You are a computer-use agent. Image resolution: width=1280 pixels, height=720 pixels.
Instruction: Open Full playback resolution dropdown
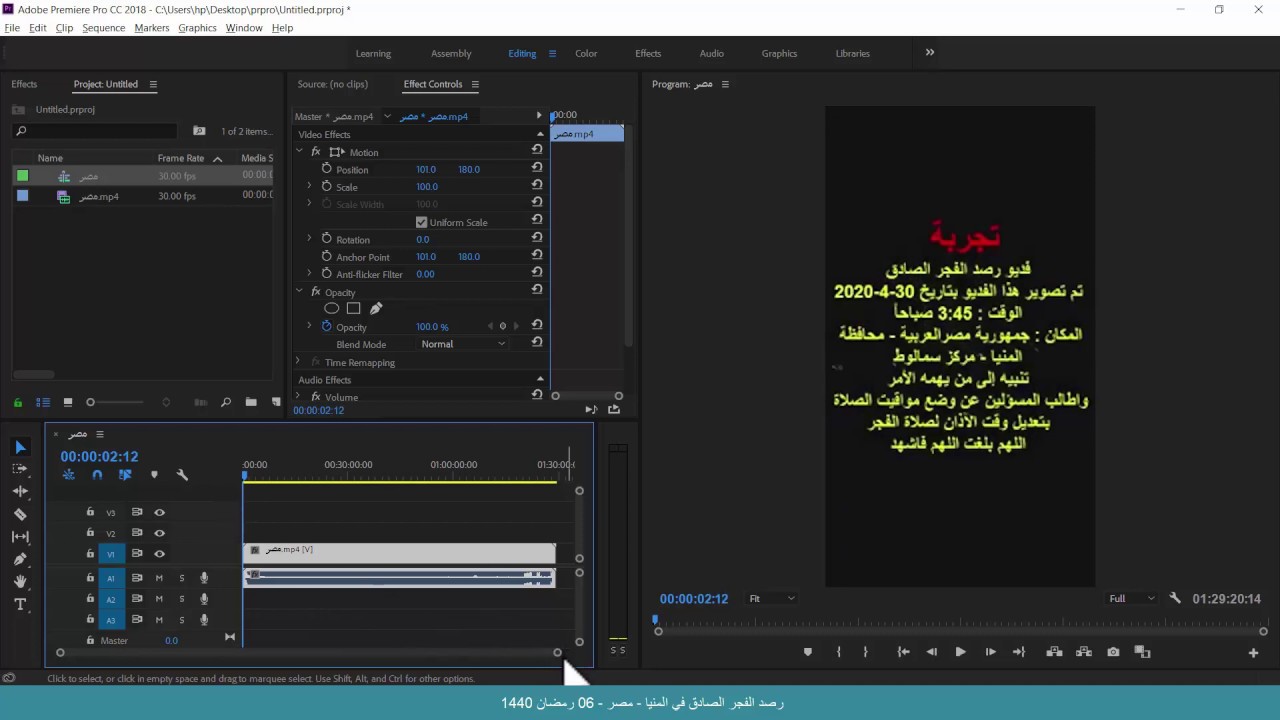1132,598
